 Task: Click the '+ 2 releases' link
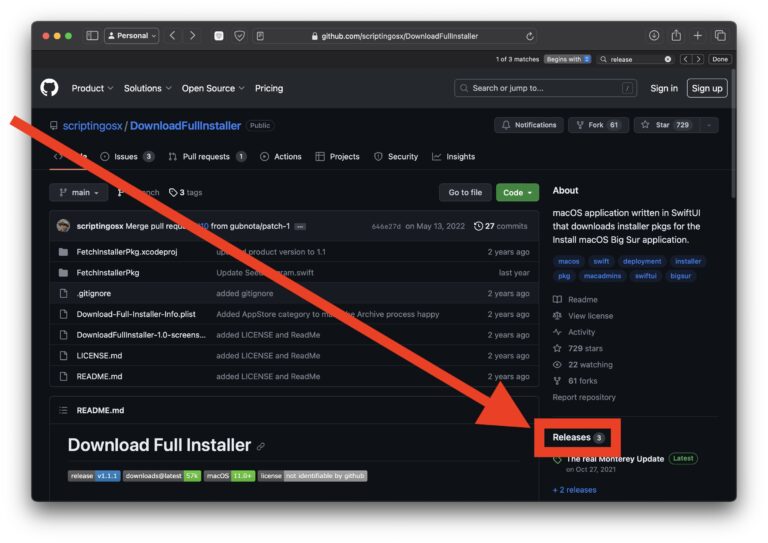pos(575,490)
